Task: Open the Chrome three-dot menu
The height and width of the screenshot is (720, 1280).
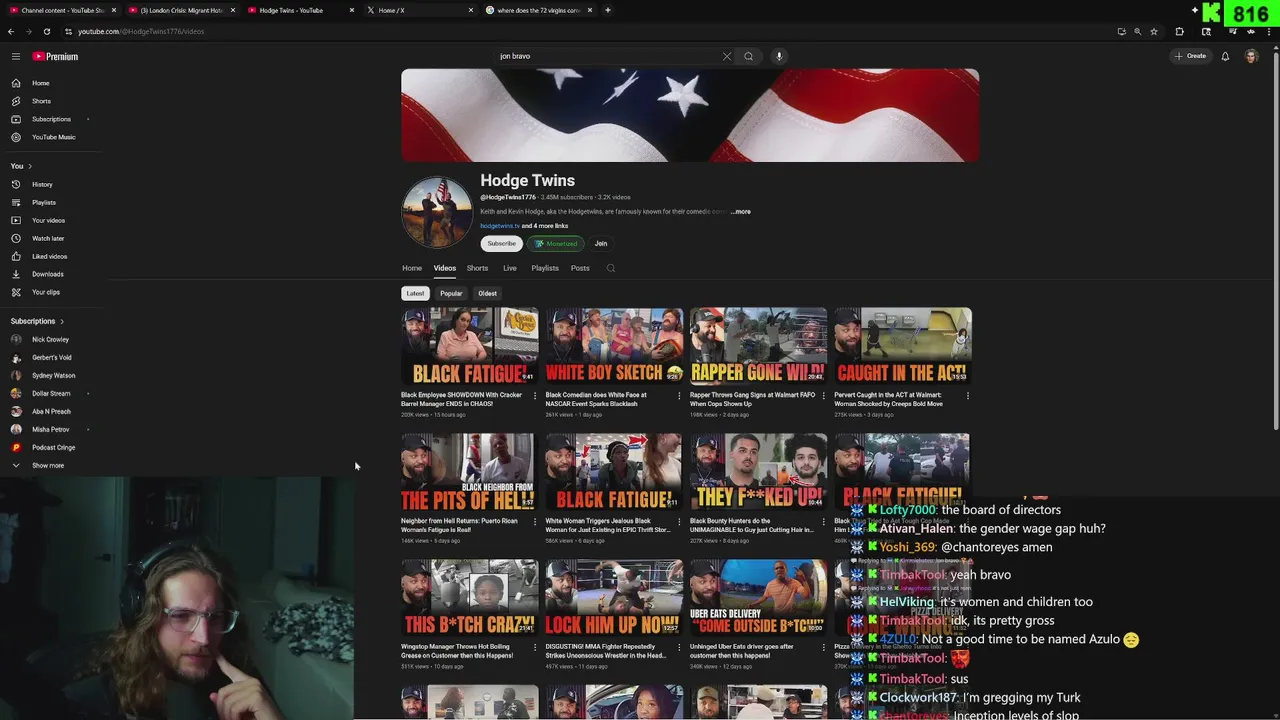Action: click(x=1270, y=31)
